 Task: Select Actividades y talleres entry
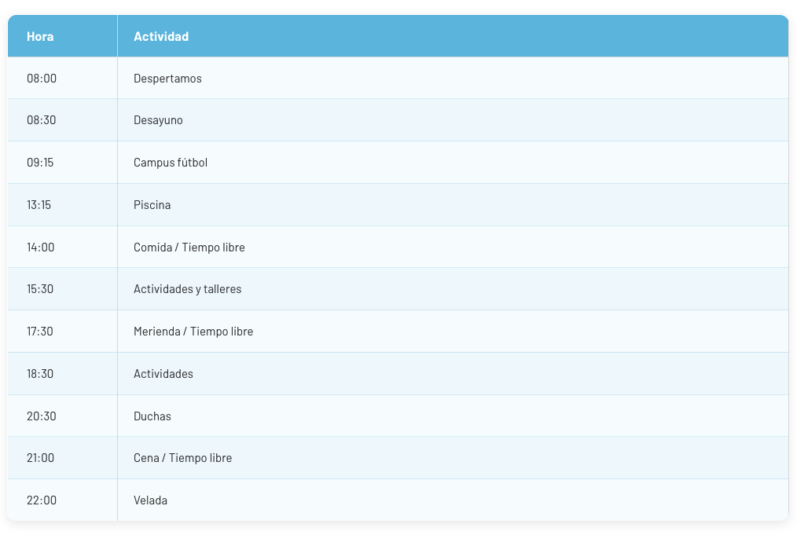187,289
